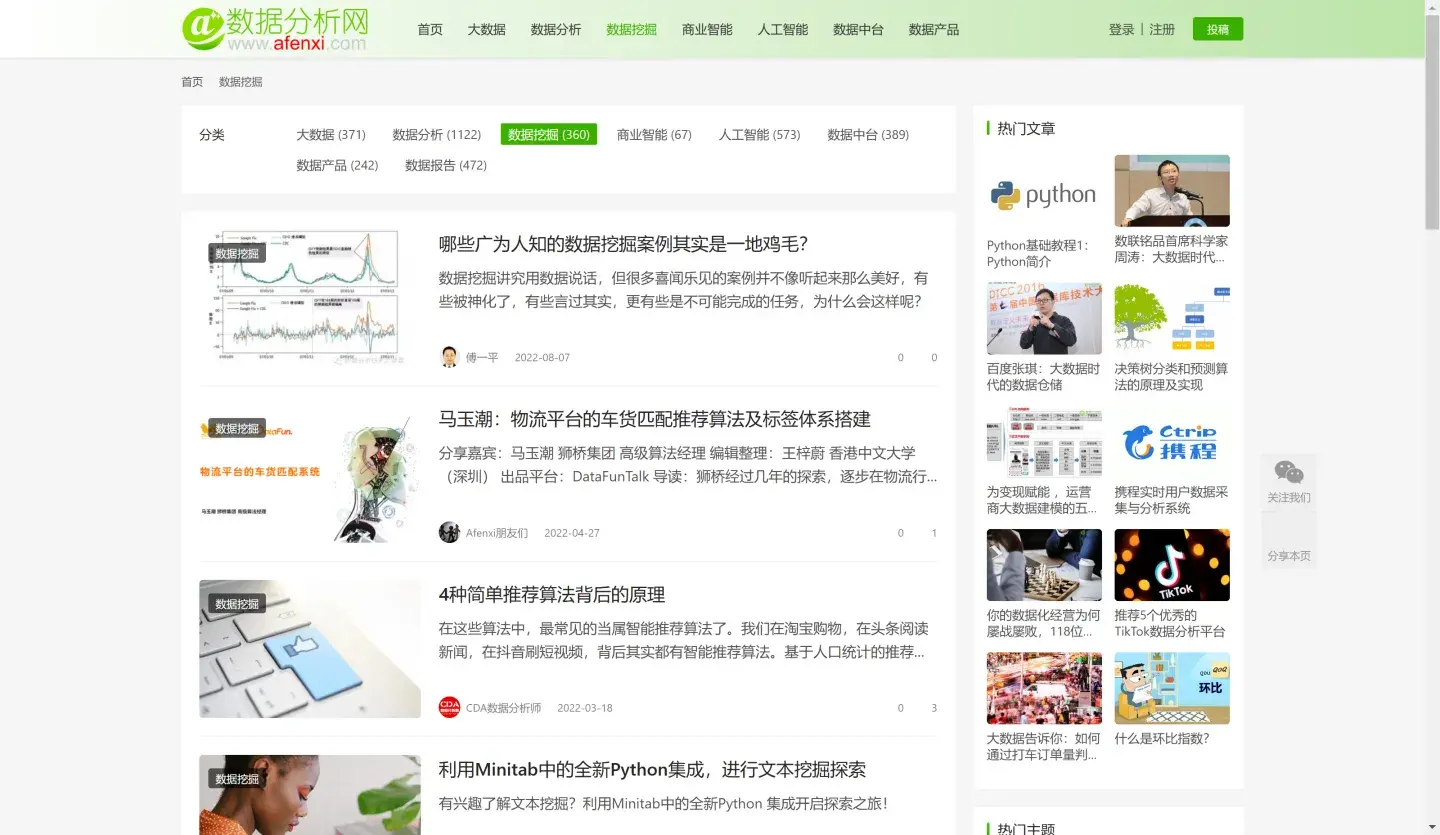Open 数据挖掘 in the top navigation

coord(631,29)
